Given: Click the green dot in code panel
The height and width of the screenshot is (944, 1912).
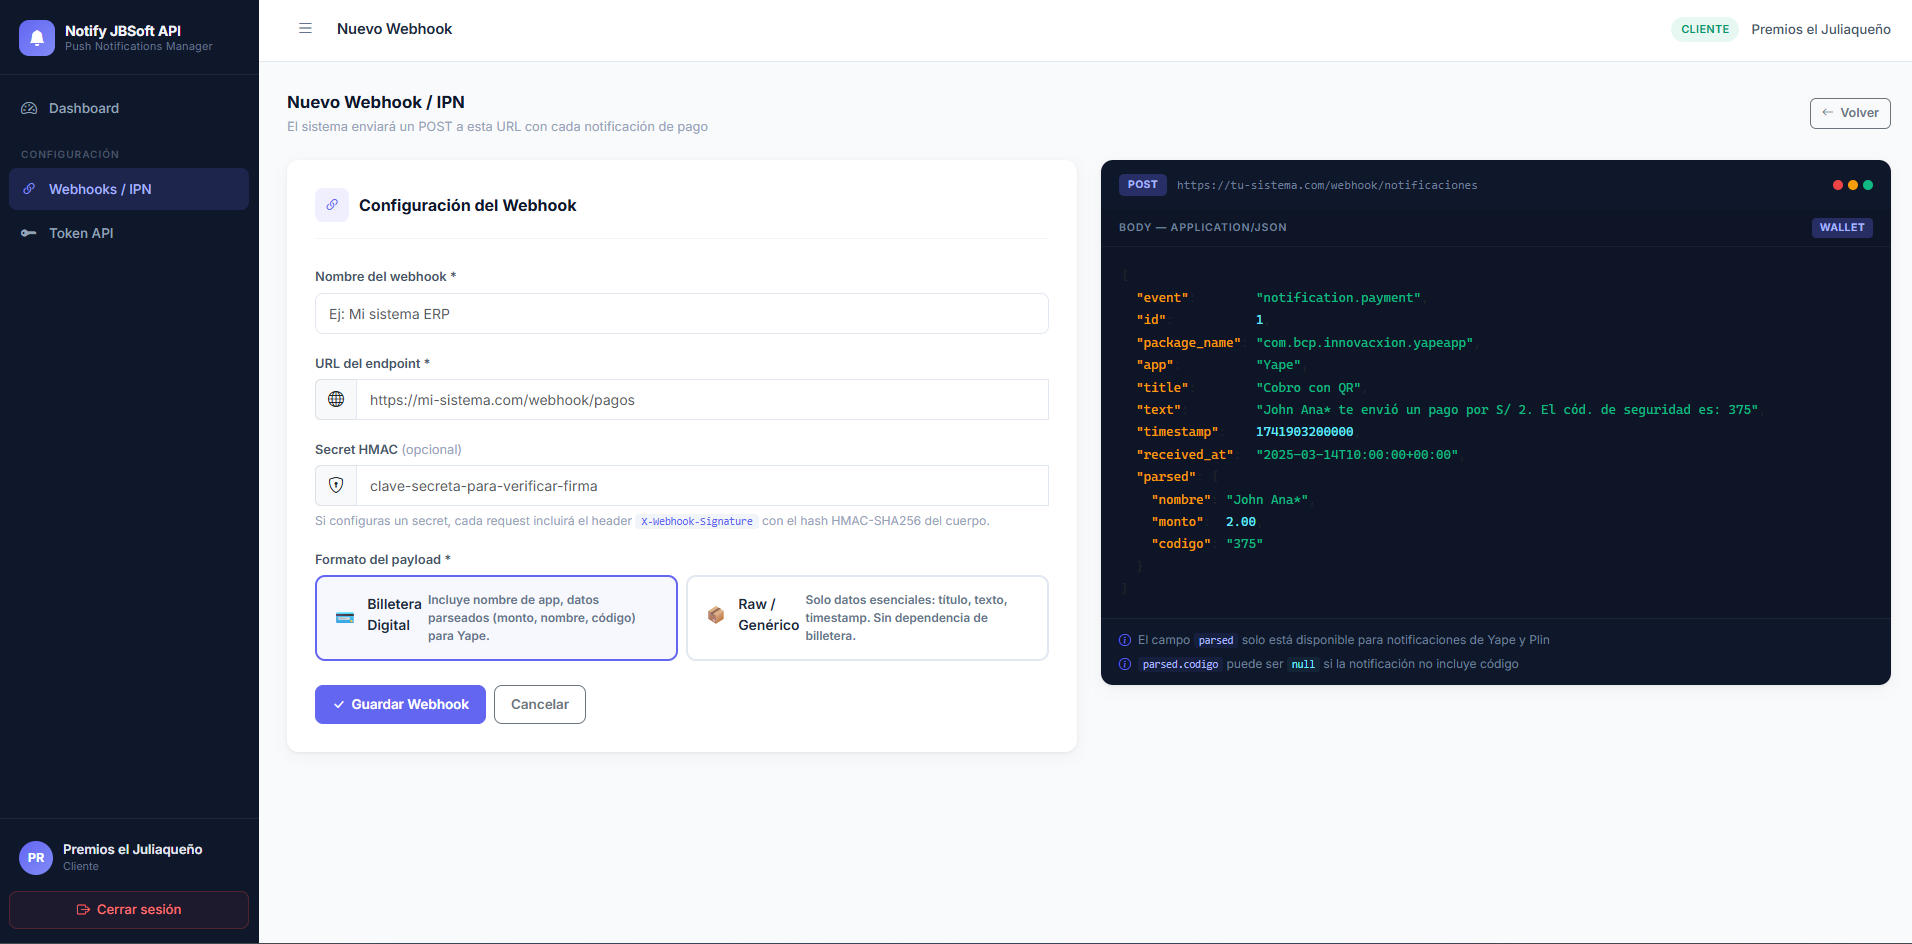Looking at the screenshot, I should coord(1868,185).
